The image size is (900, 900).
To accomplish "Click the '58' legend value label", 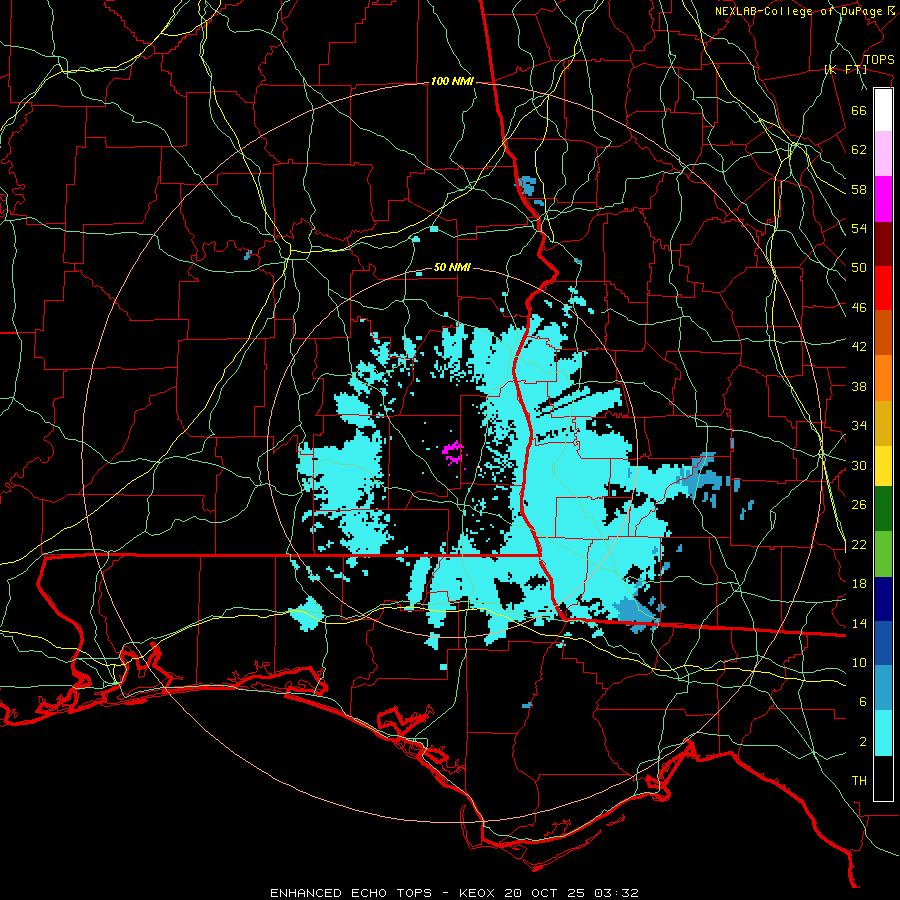I will 859,189.
